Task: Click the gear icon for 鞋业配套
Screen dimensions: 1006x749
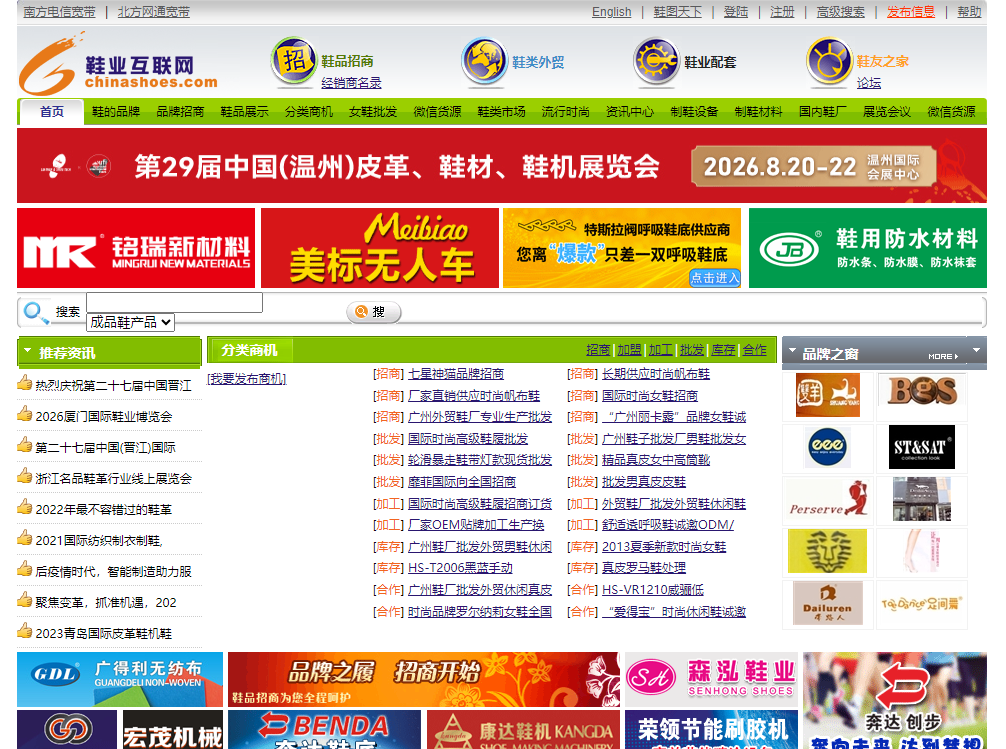Action: click(x=656, y=62)
